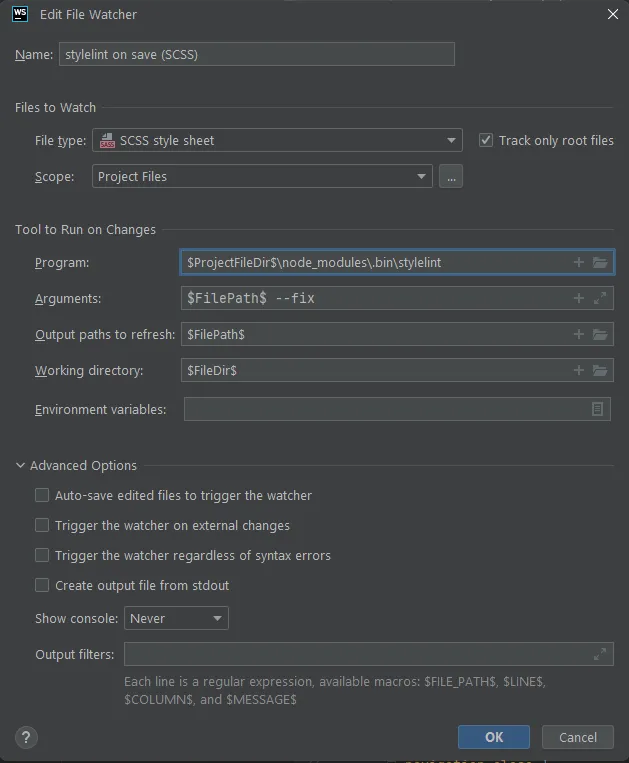
Task: Click the 'Output paths to refresh:' label
Action: click(x=105, y=335)
